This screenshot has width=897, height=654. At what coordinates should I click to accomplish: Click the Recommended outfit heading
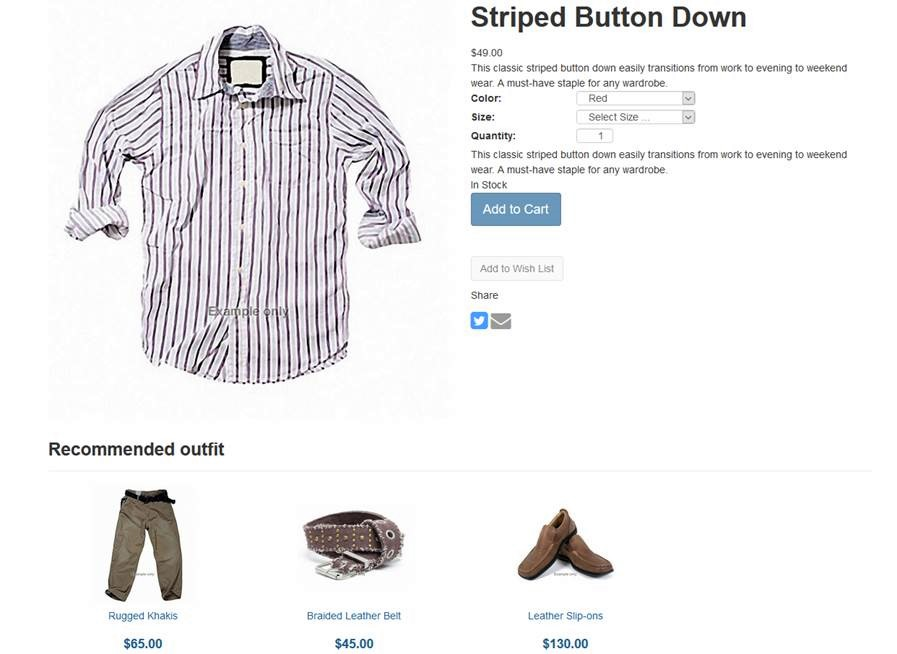point(136,450)
